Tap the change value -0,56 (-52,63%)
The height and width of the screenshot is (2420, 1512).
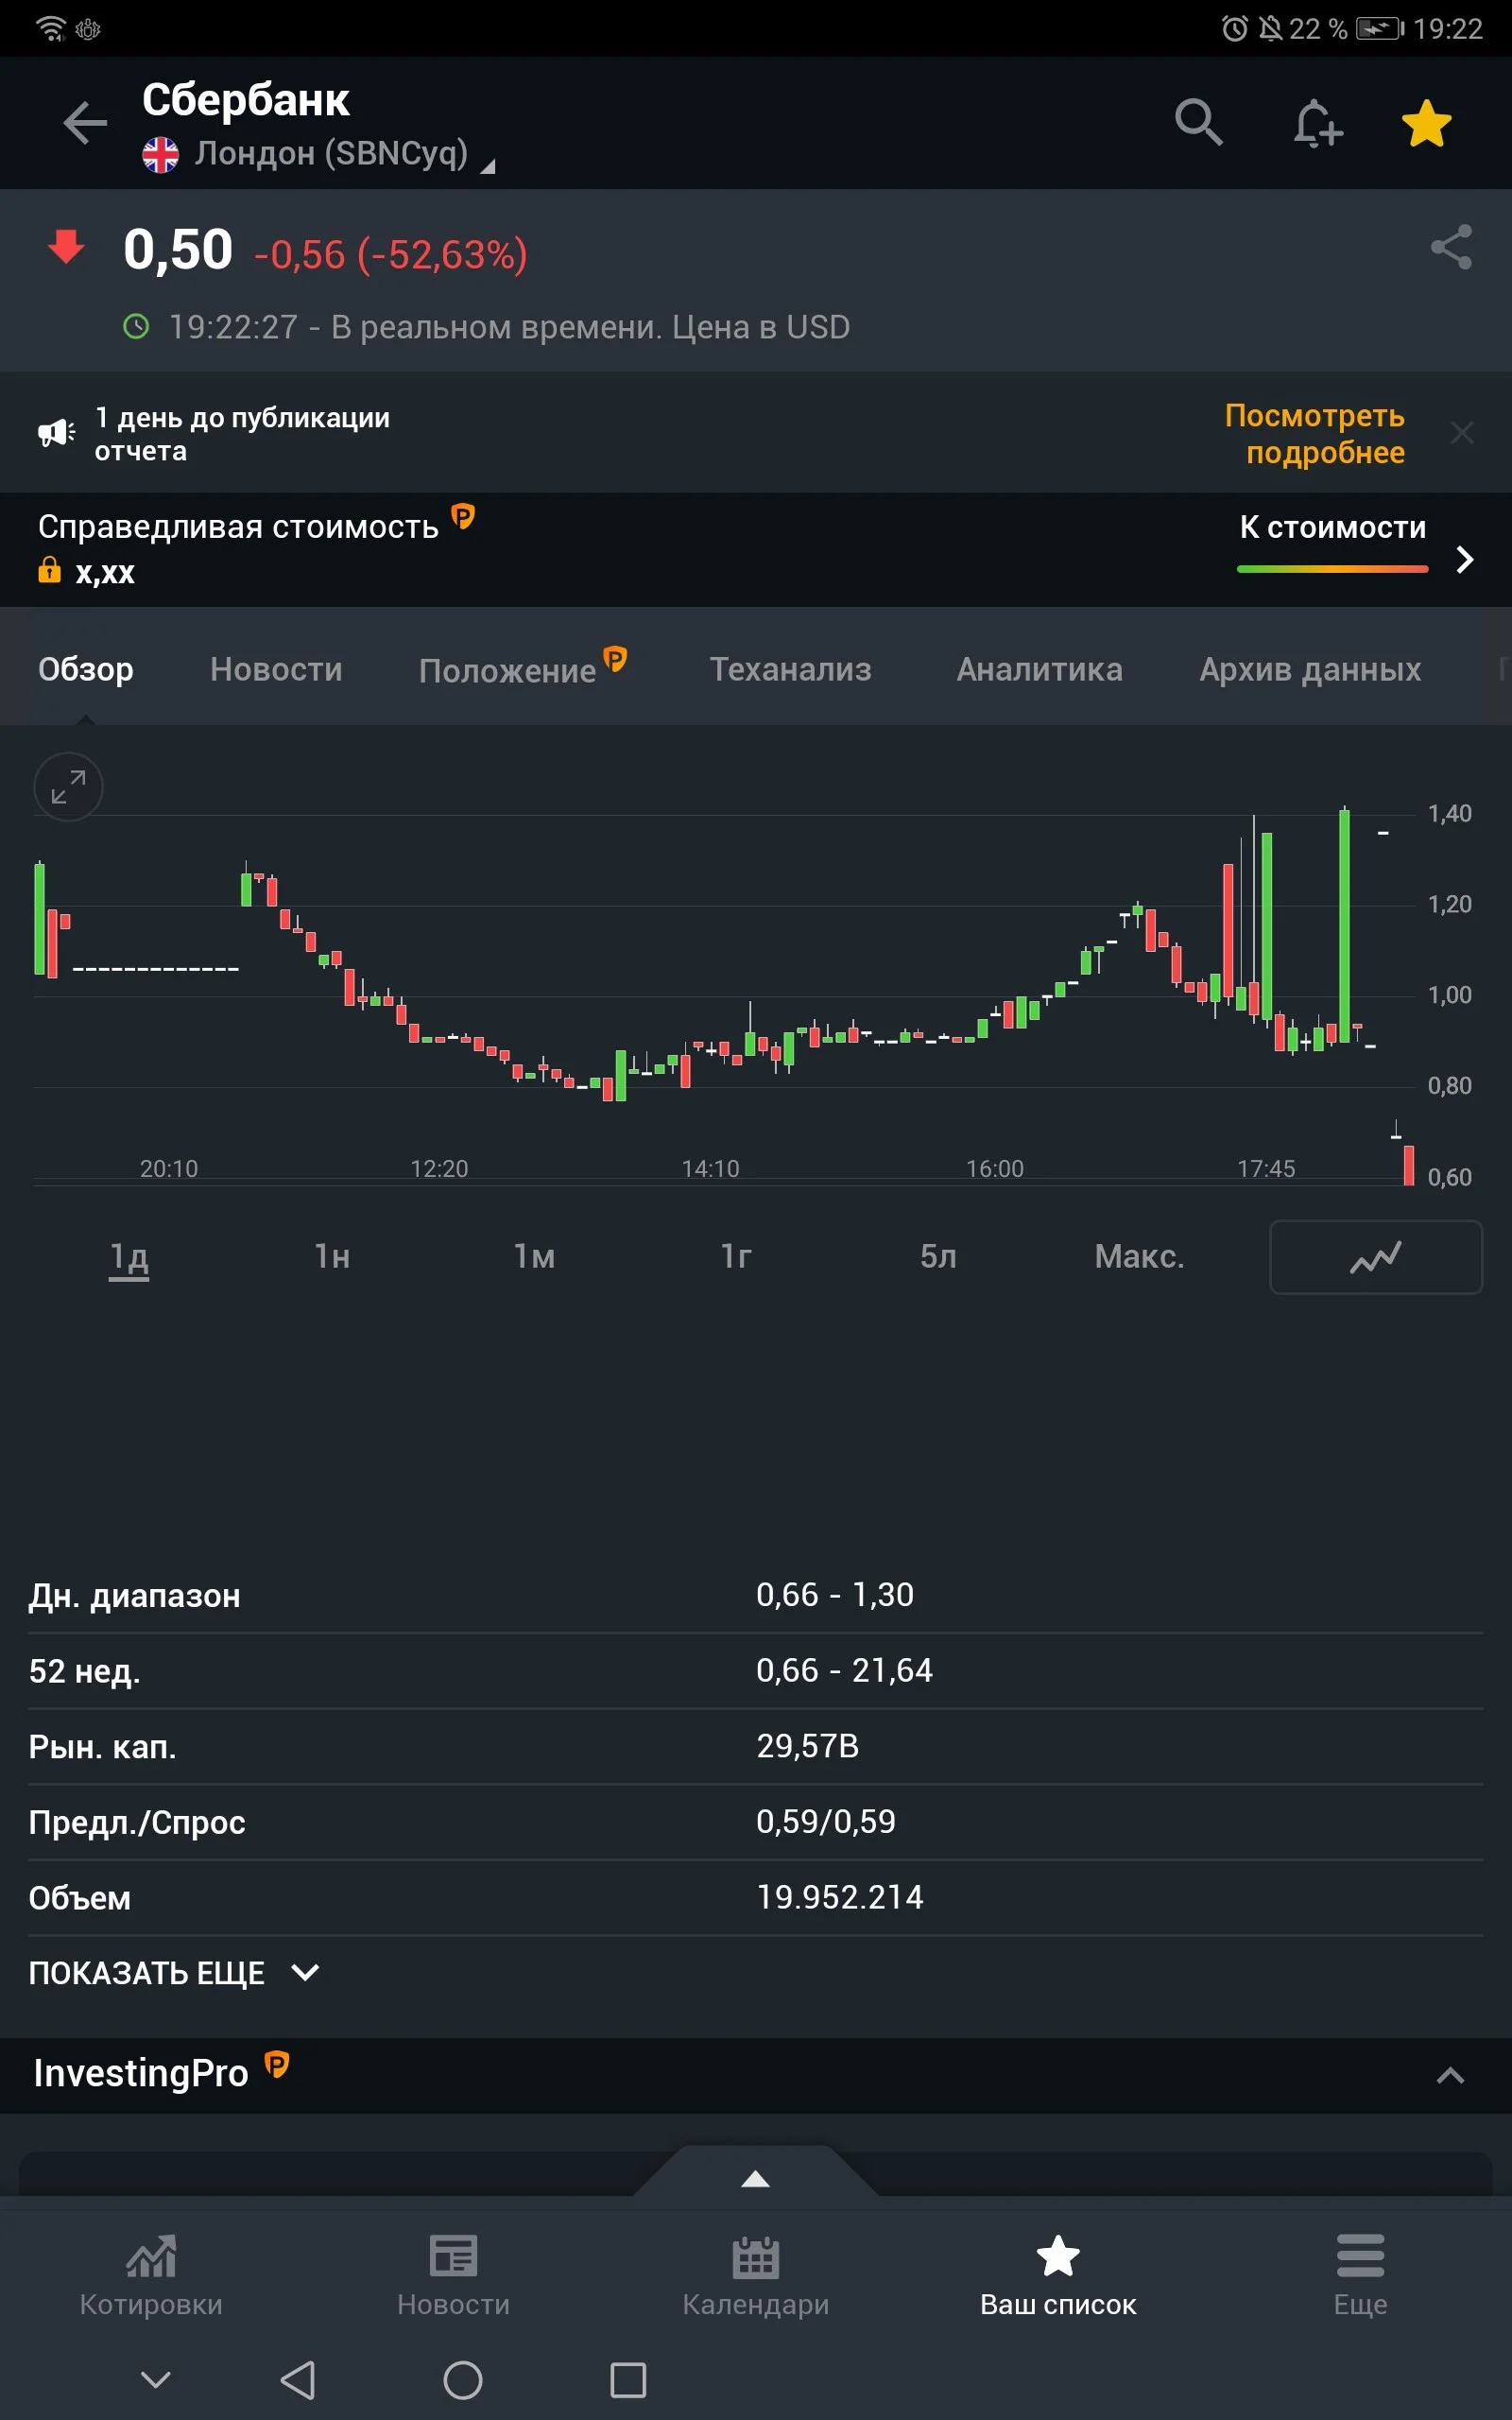pos(390,254)
